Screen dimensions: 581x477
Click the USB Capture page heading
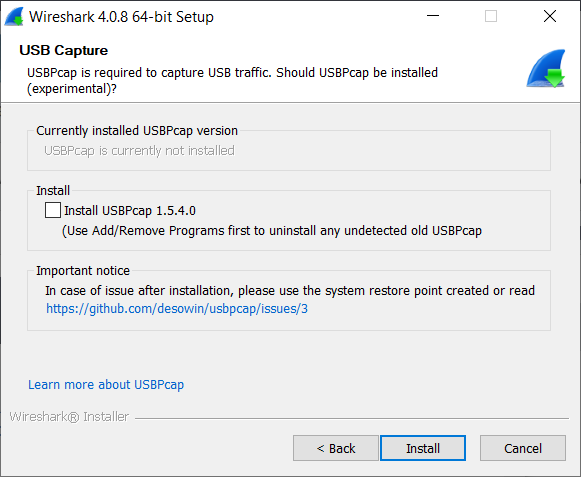[63, 50]
